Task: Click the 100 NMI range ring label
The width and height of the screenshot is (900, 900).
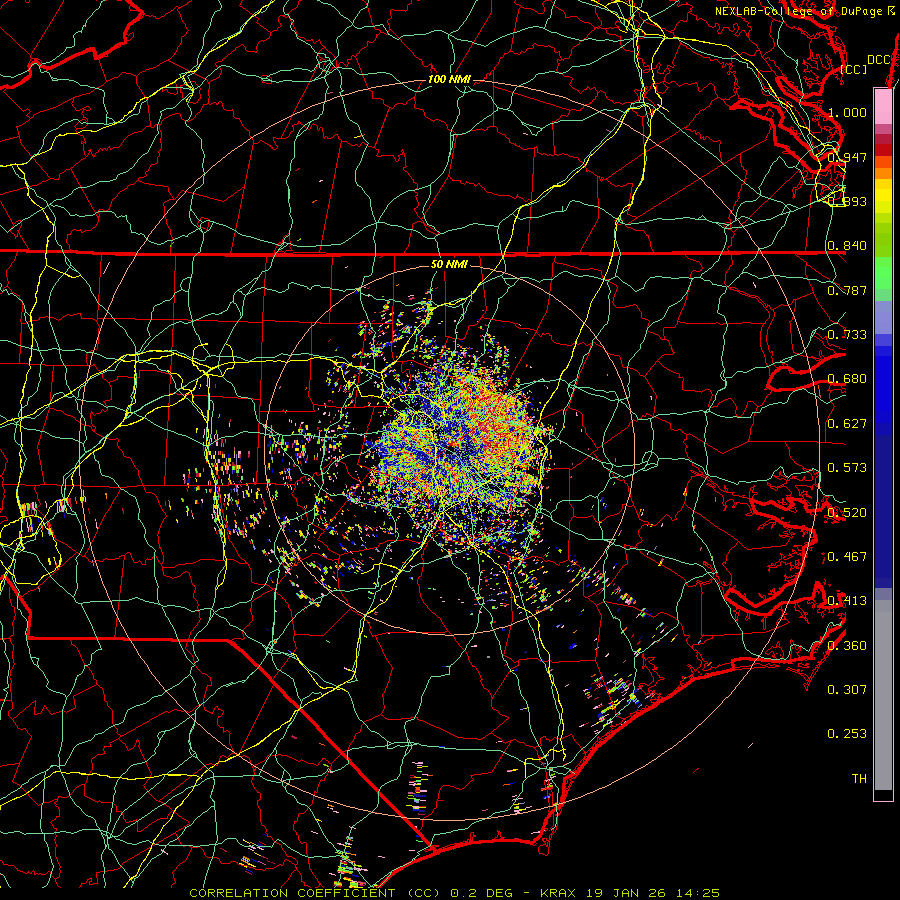Action: coord(449,79)
